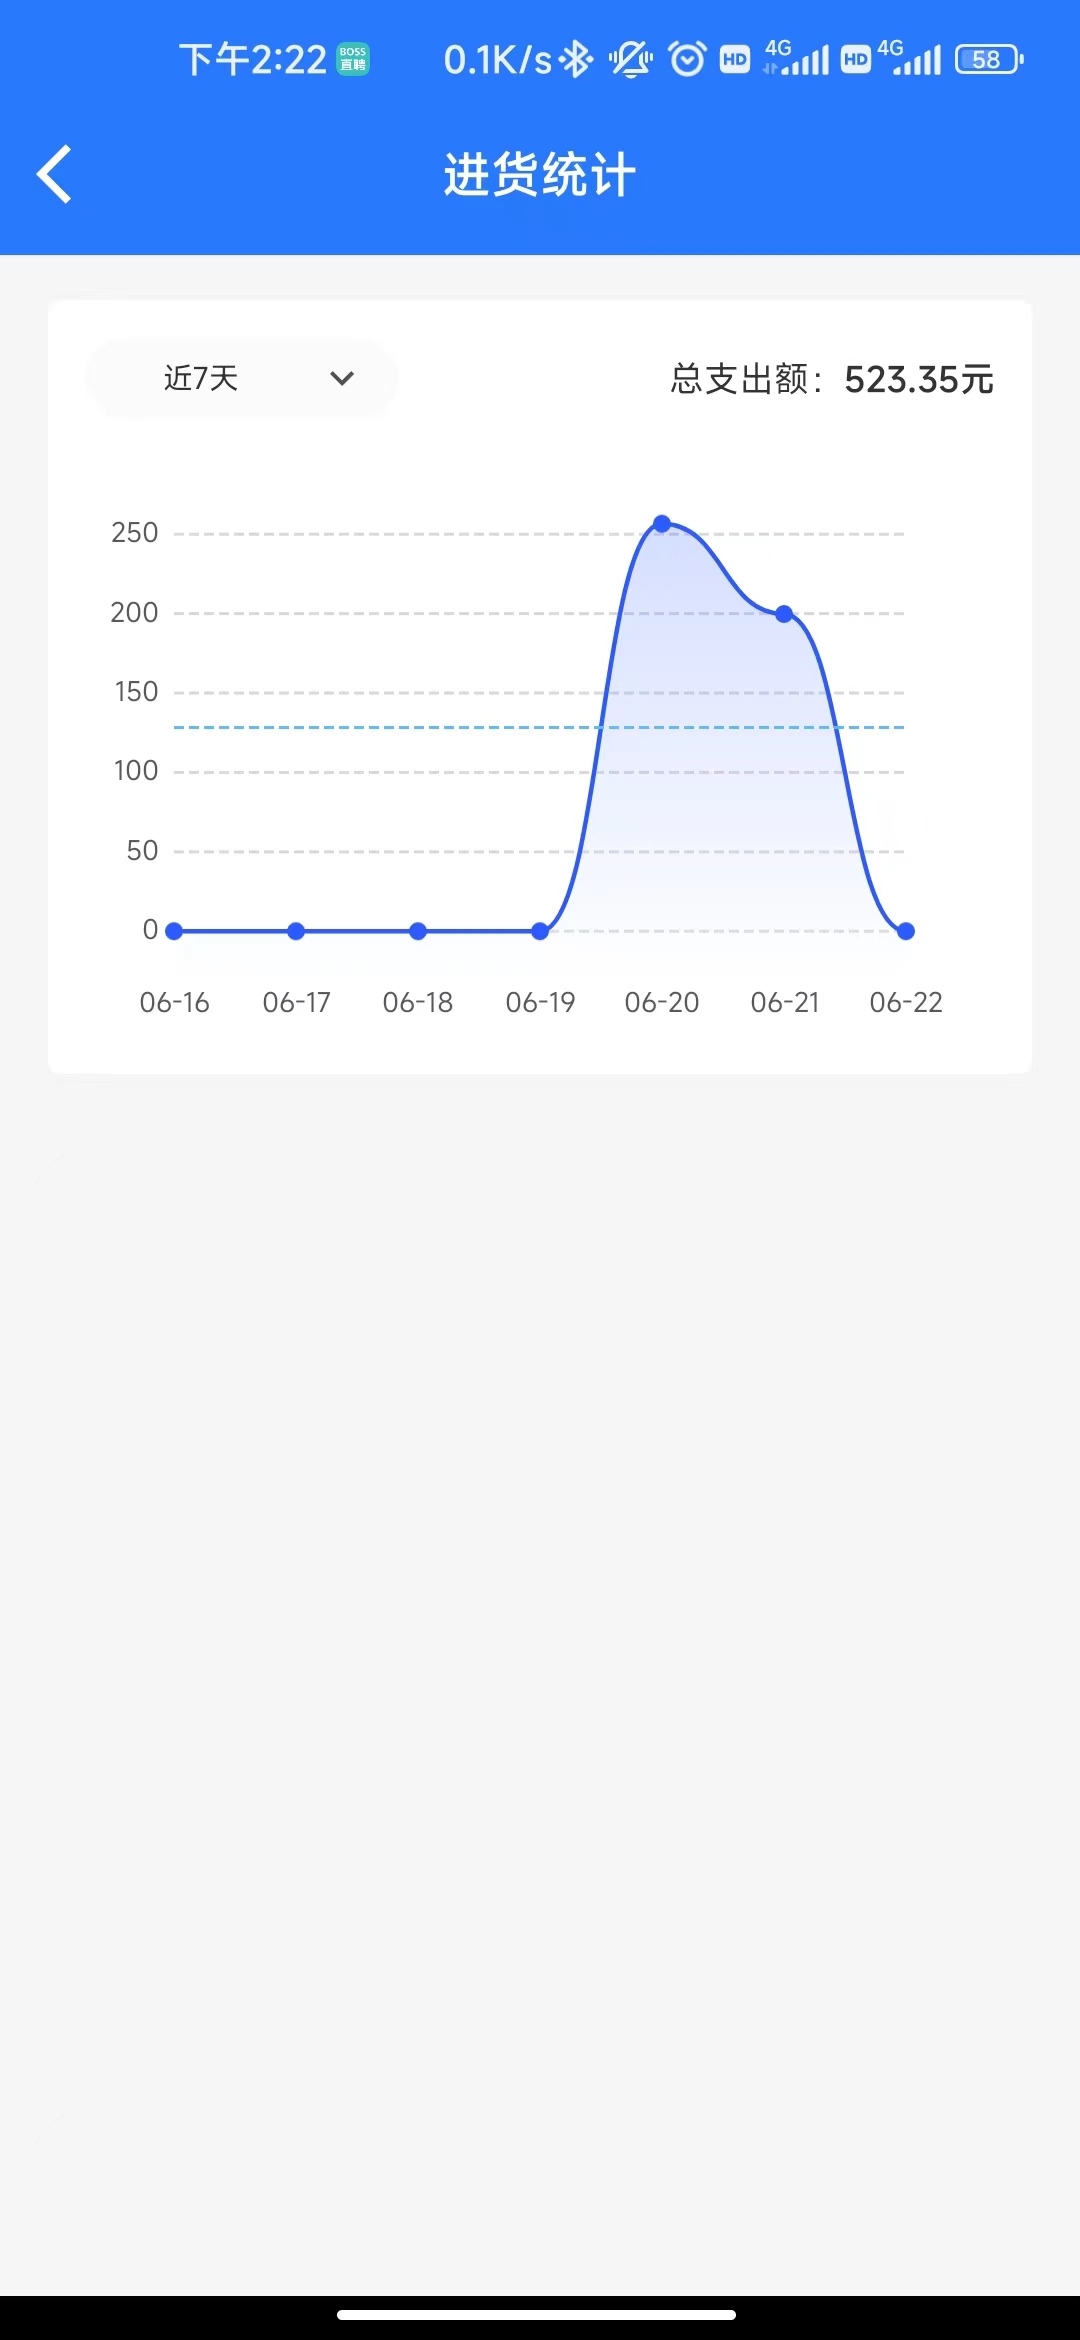Tap the muted bell status icon
1080x2340 pixels.
pyautogui.click(x=631, y=60)
